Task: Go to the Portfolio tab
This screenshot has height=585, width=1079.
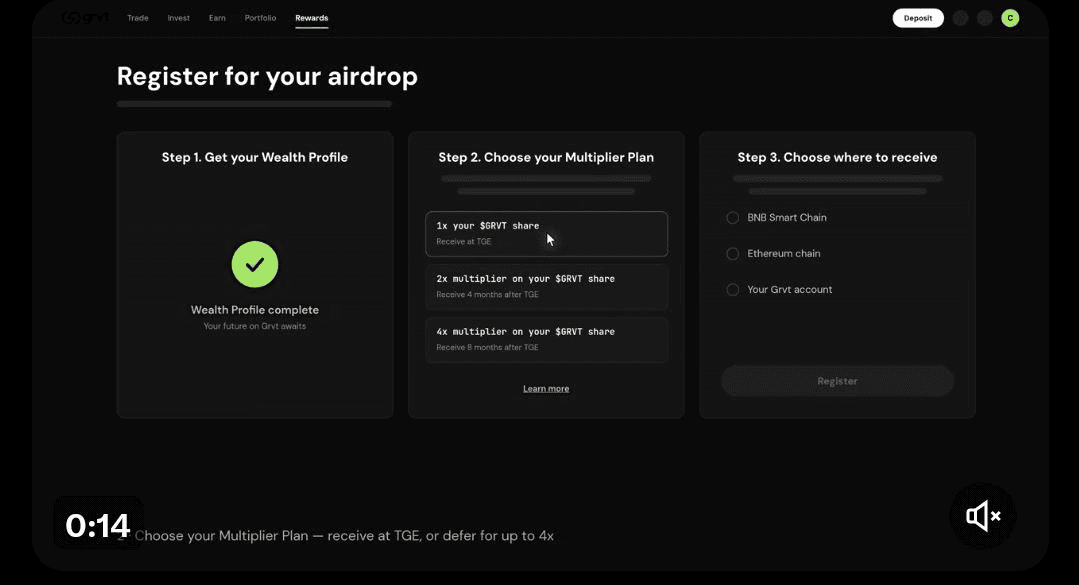Action: point(260,18)
